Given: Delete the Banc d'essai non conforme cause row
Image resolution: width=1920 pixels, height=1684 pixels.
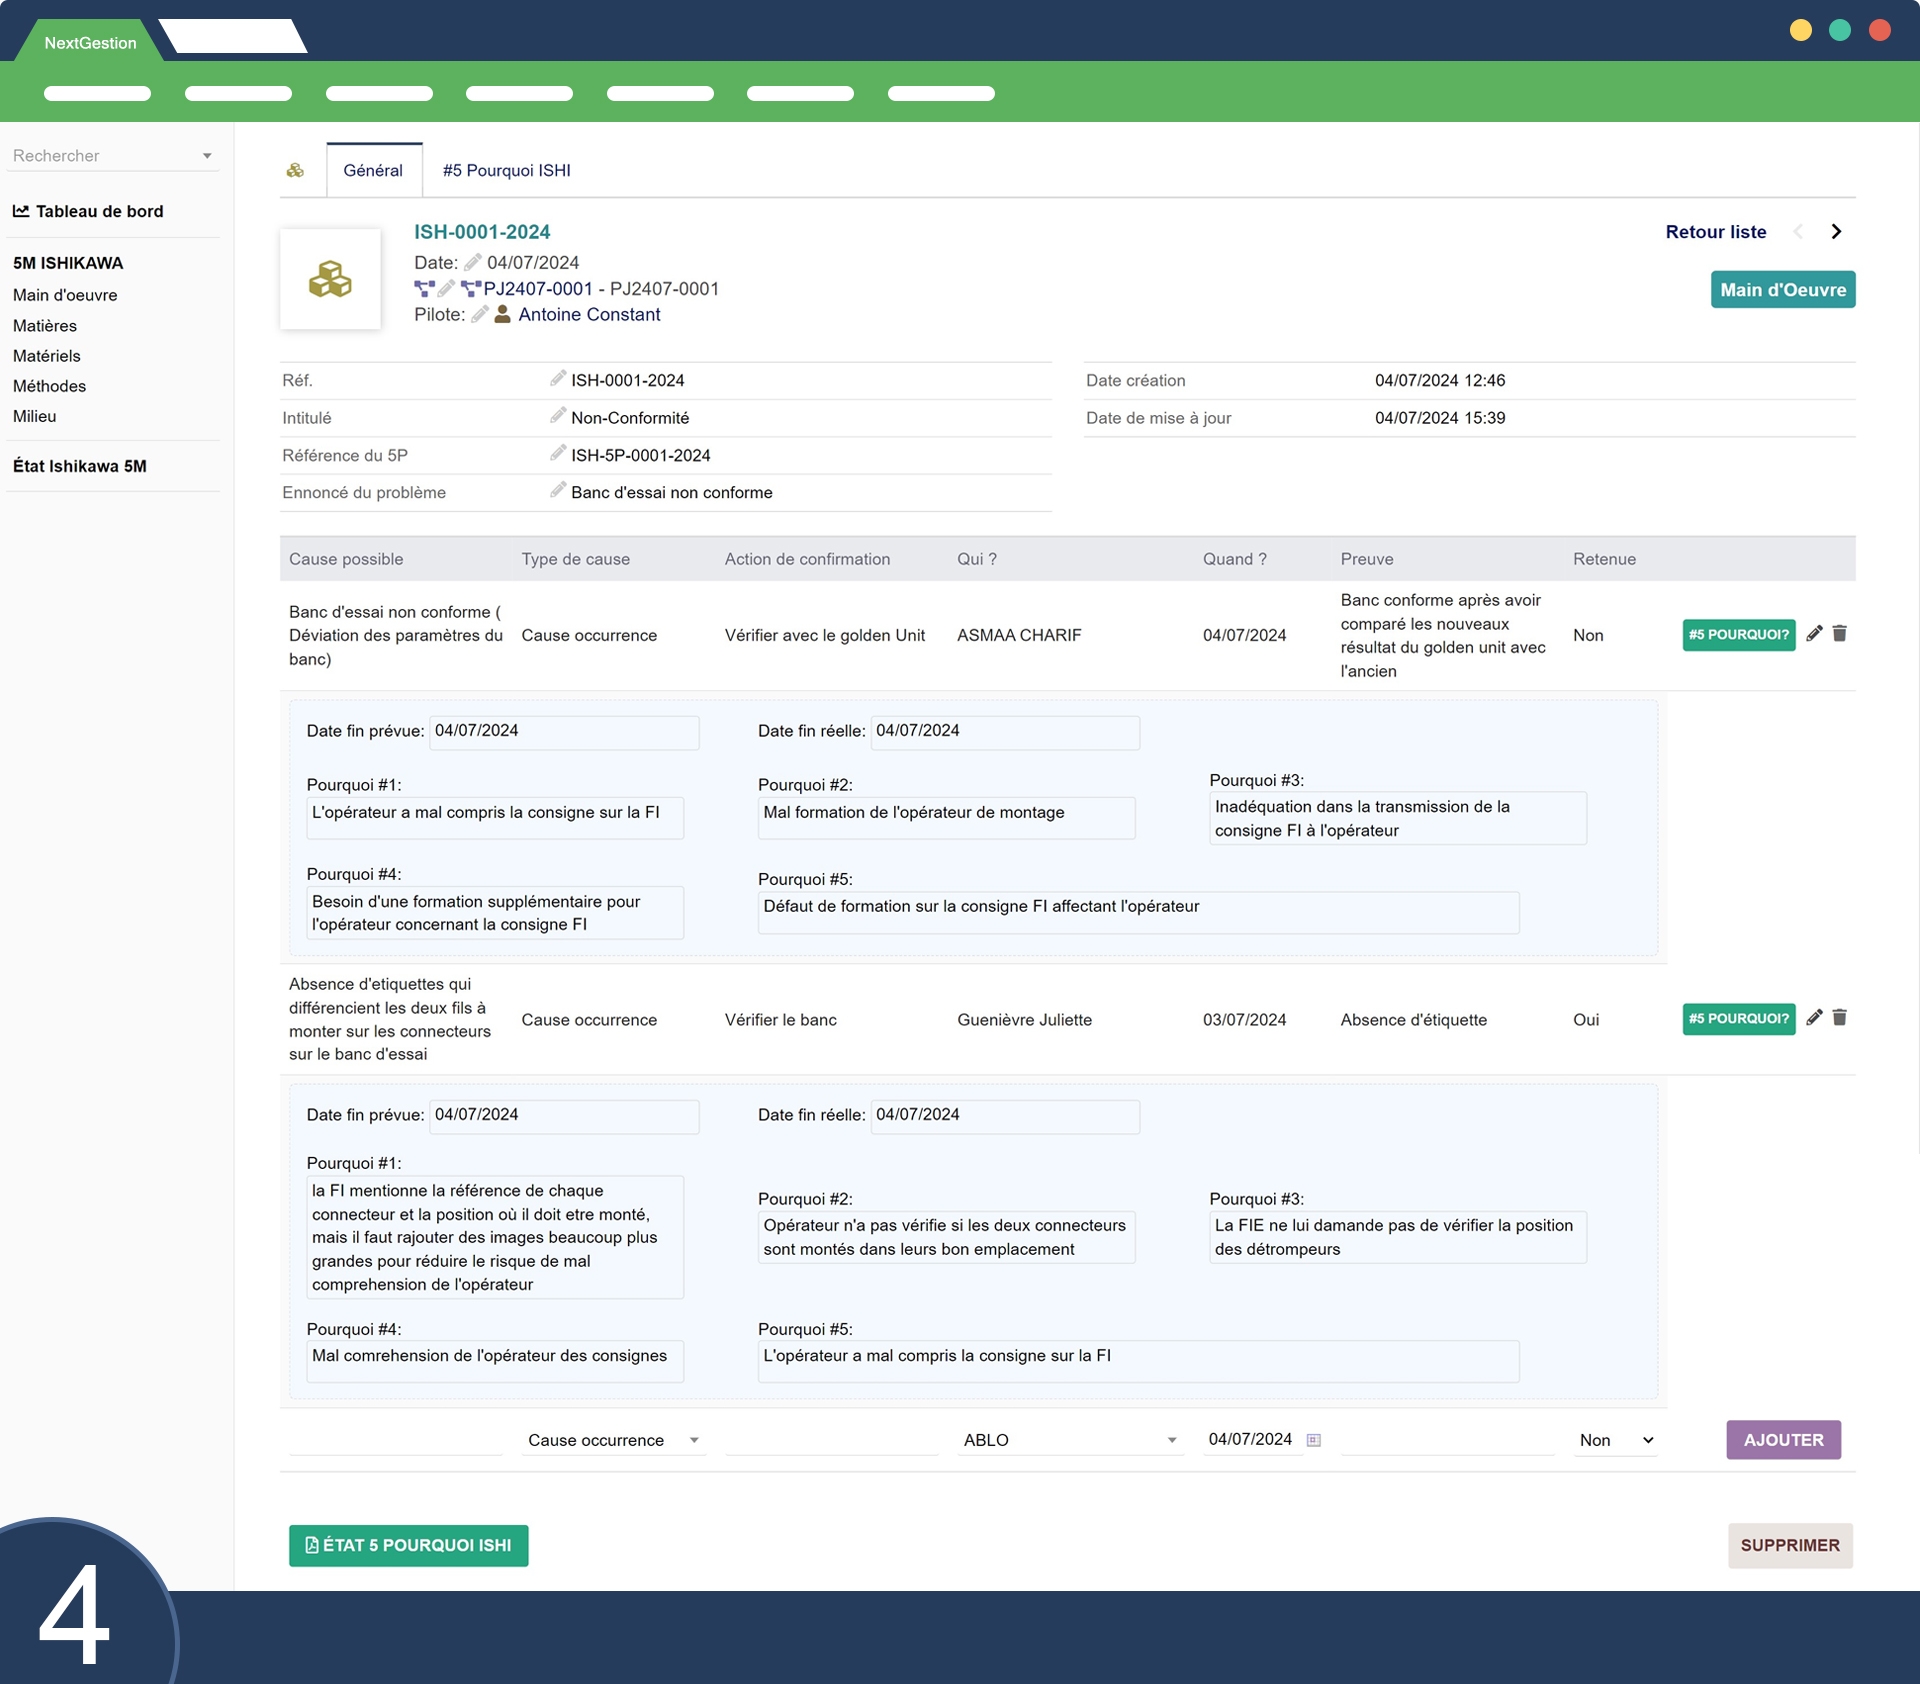Looking at the screenshot, I should pos(1839,633).
